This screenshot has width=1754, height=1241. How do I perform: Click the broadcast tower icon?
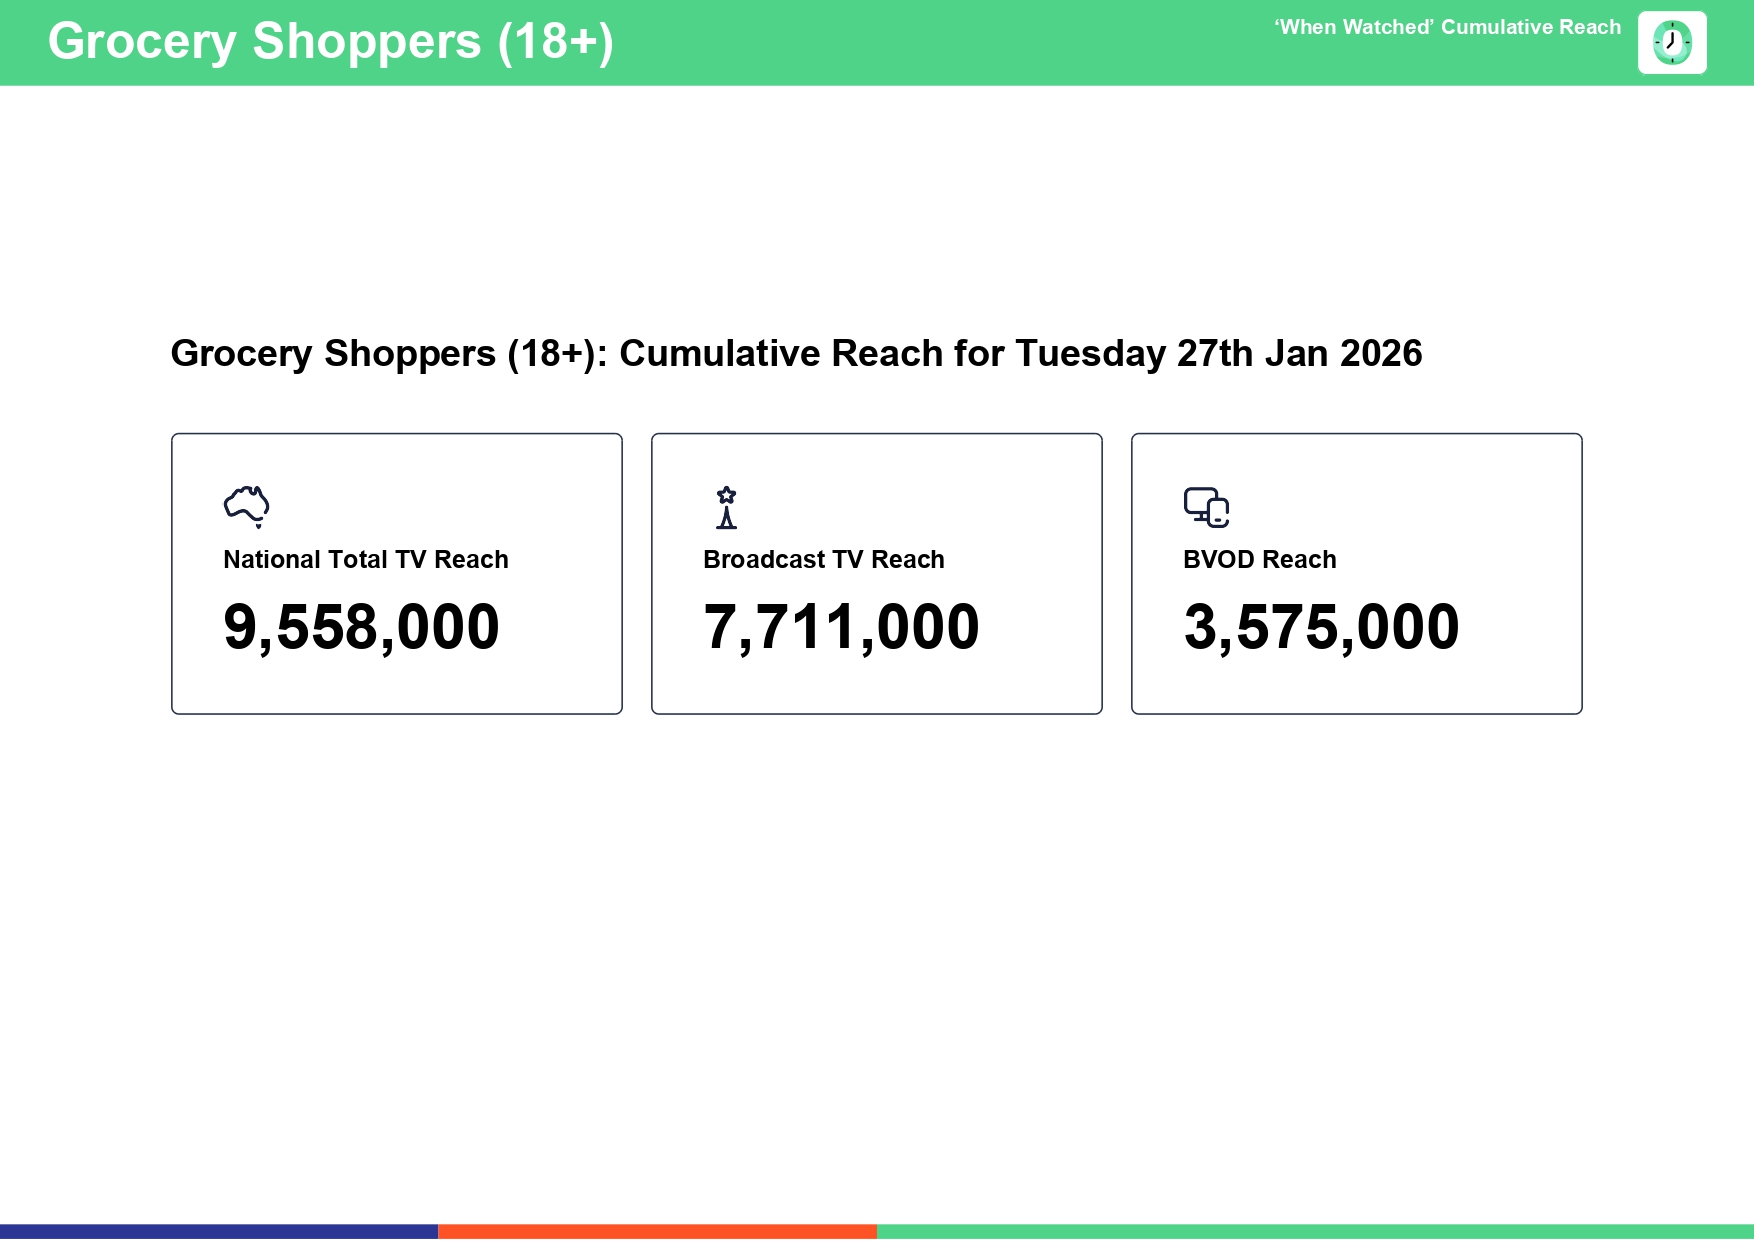point(726,507)
